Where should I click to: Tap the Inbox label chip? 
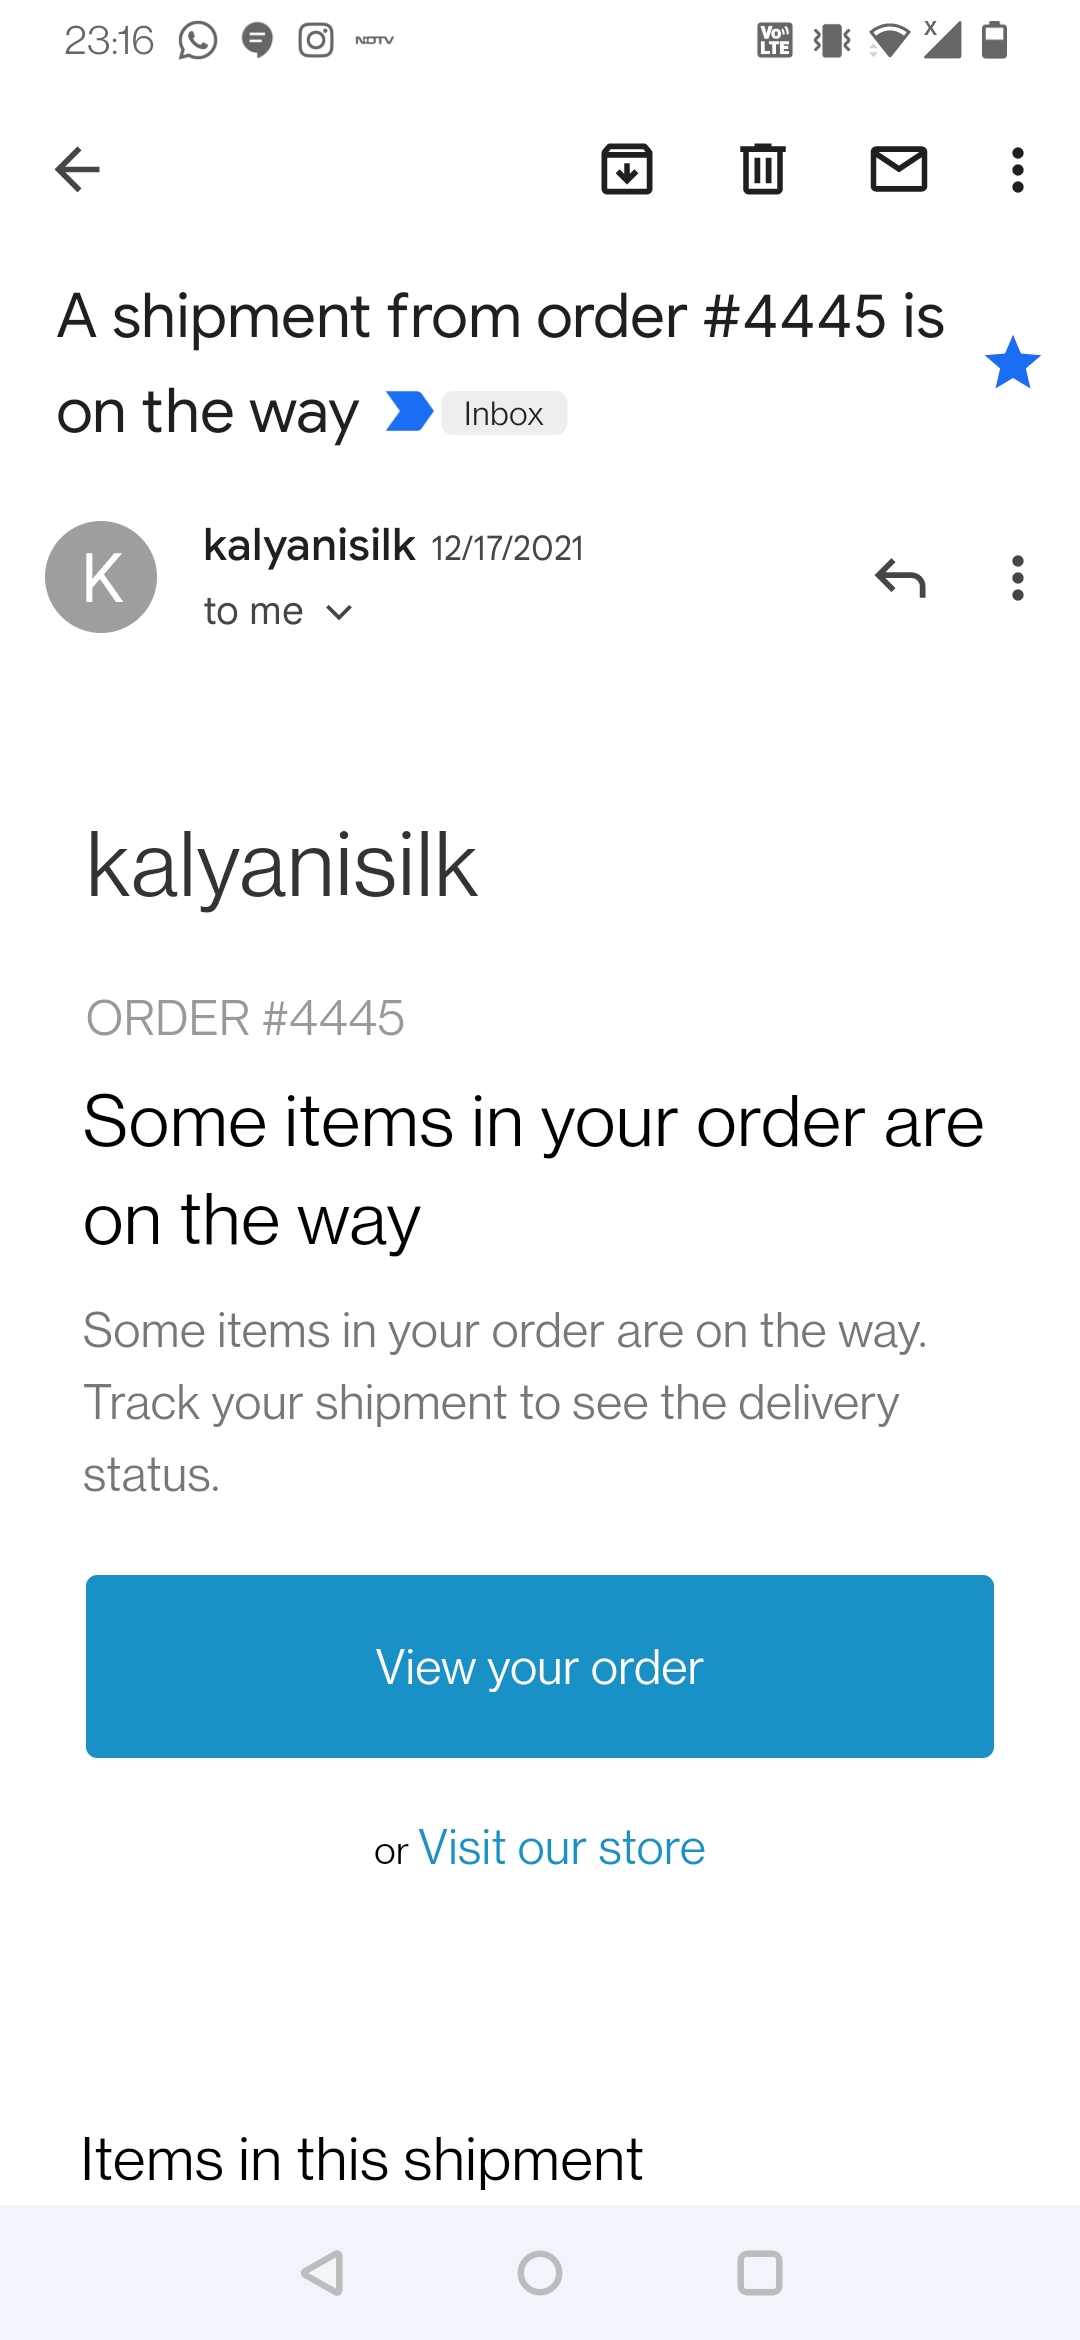[504, 414]
